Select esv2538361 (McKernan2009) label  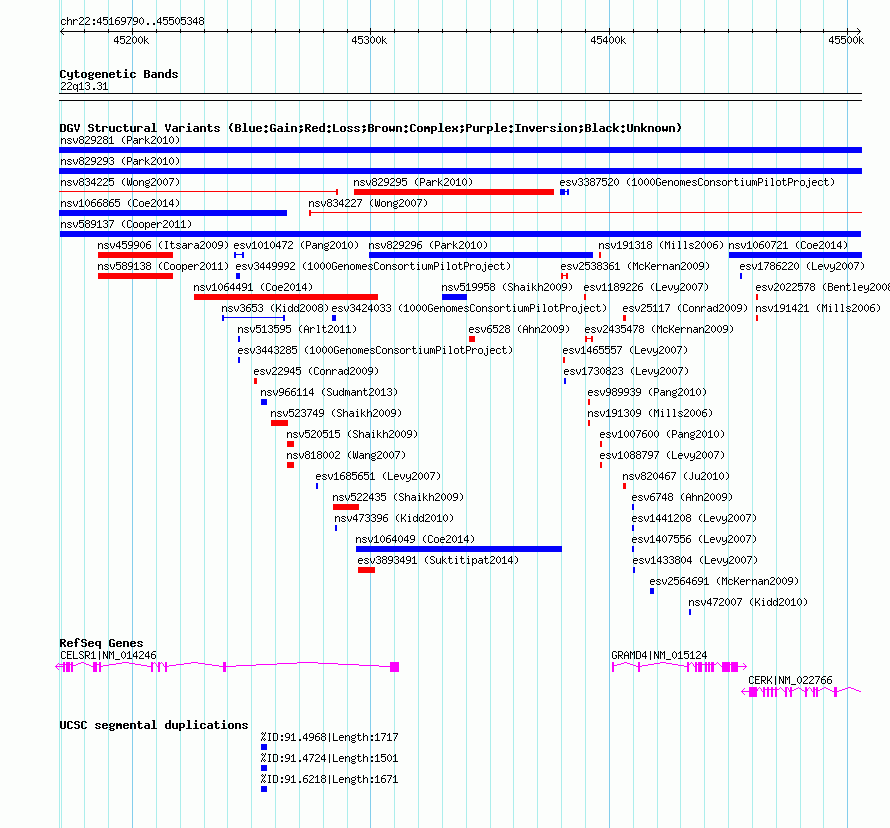[635, 266]
